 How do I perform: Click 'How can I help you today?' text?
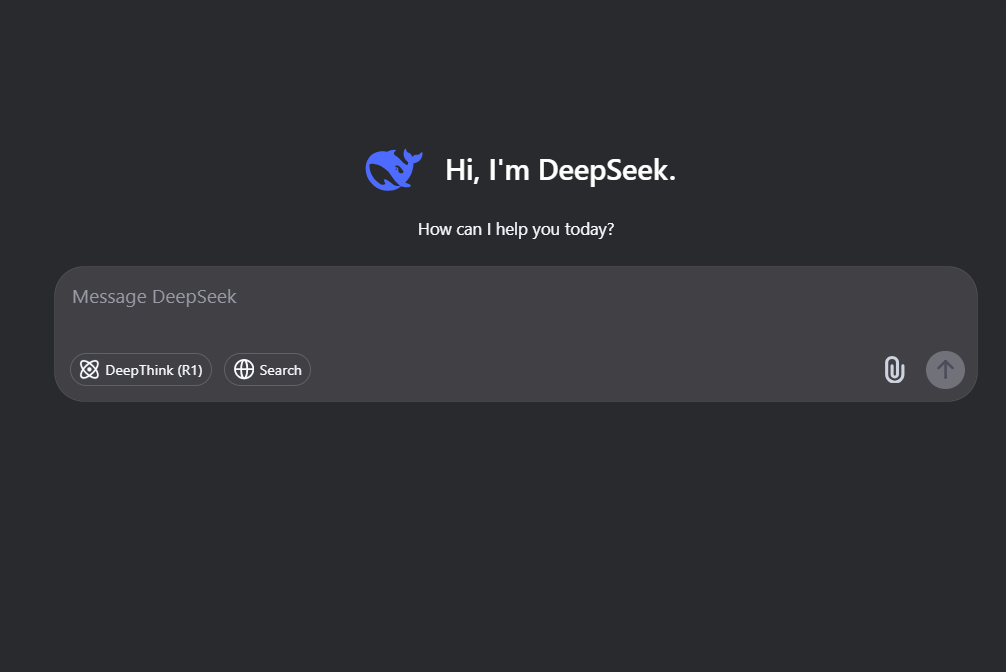(x=516, y=229)
